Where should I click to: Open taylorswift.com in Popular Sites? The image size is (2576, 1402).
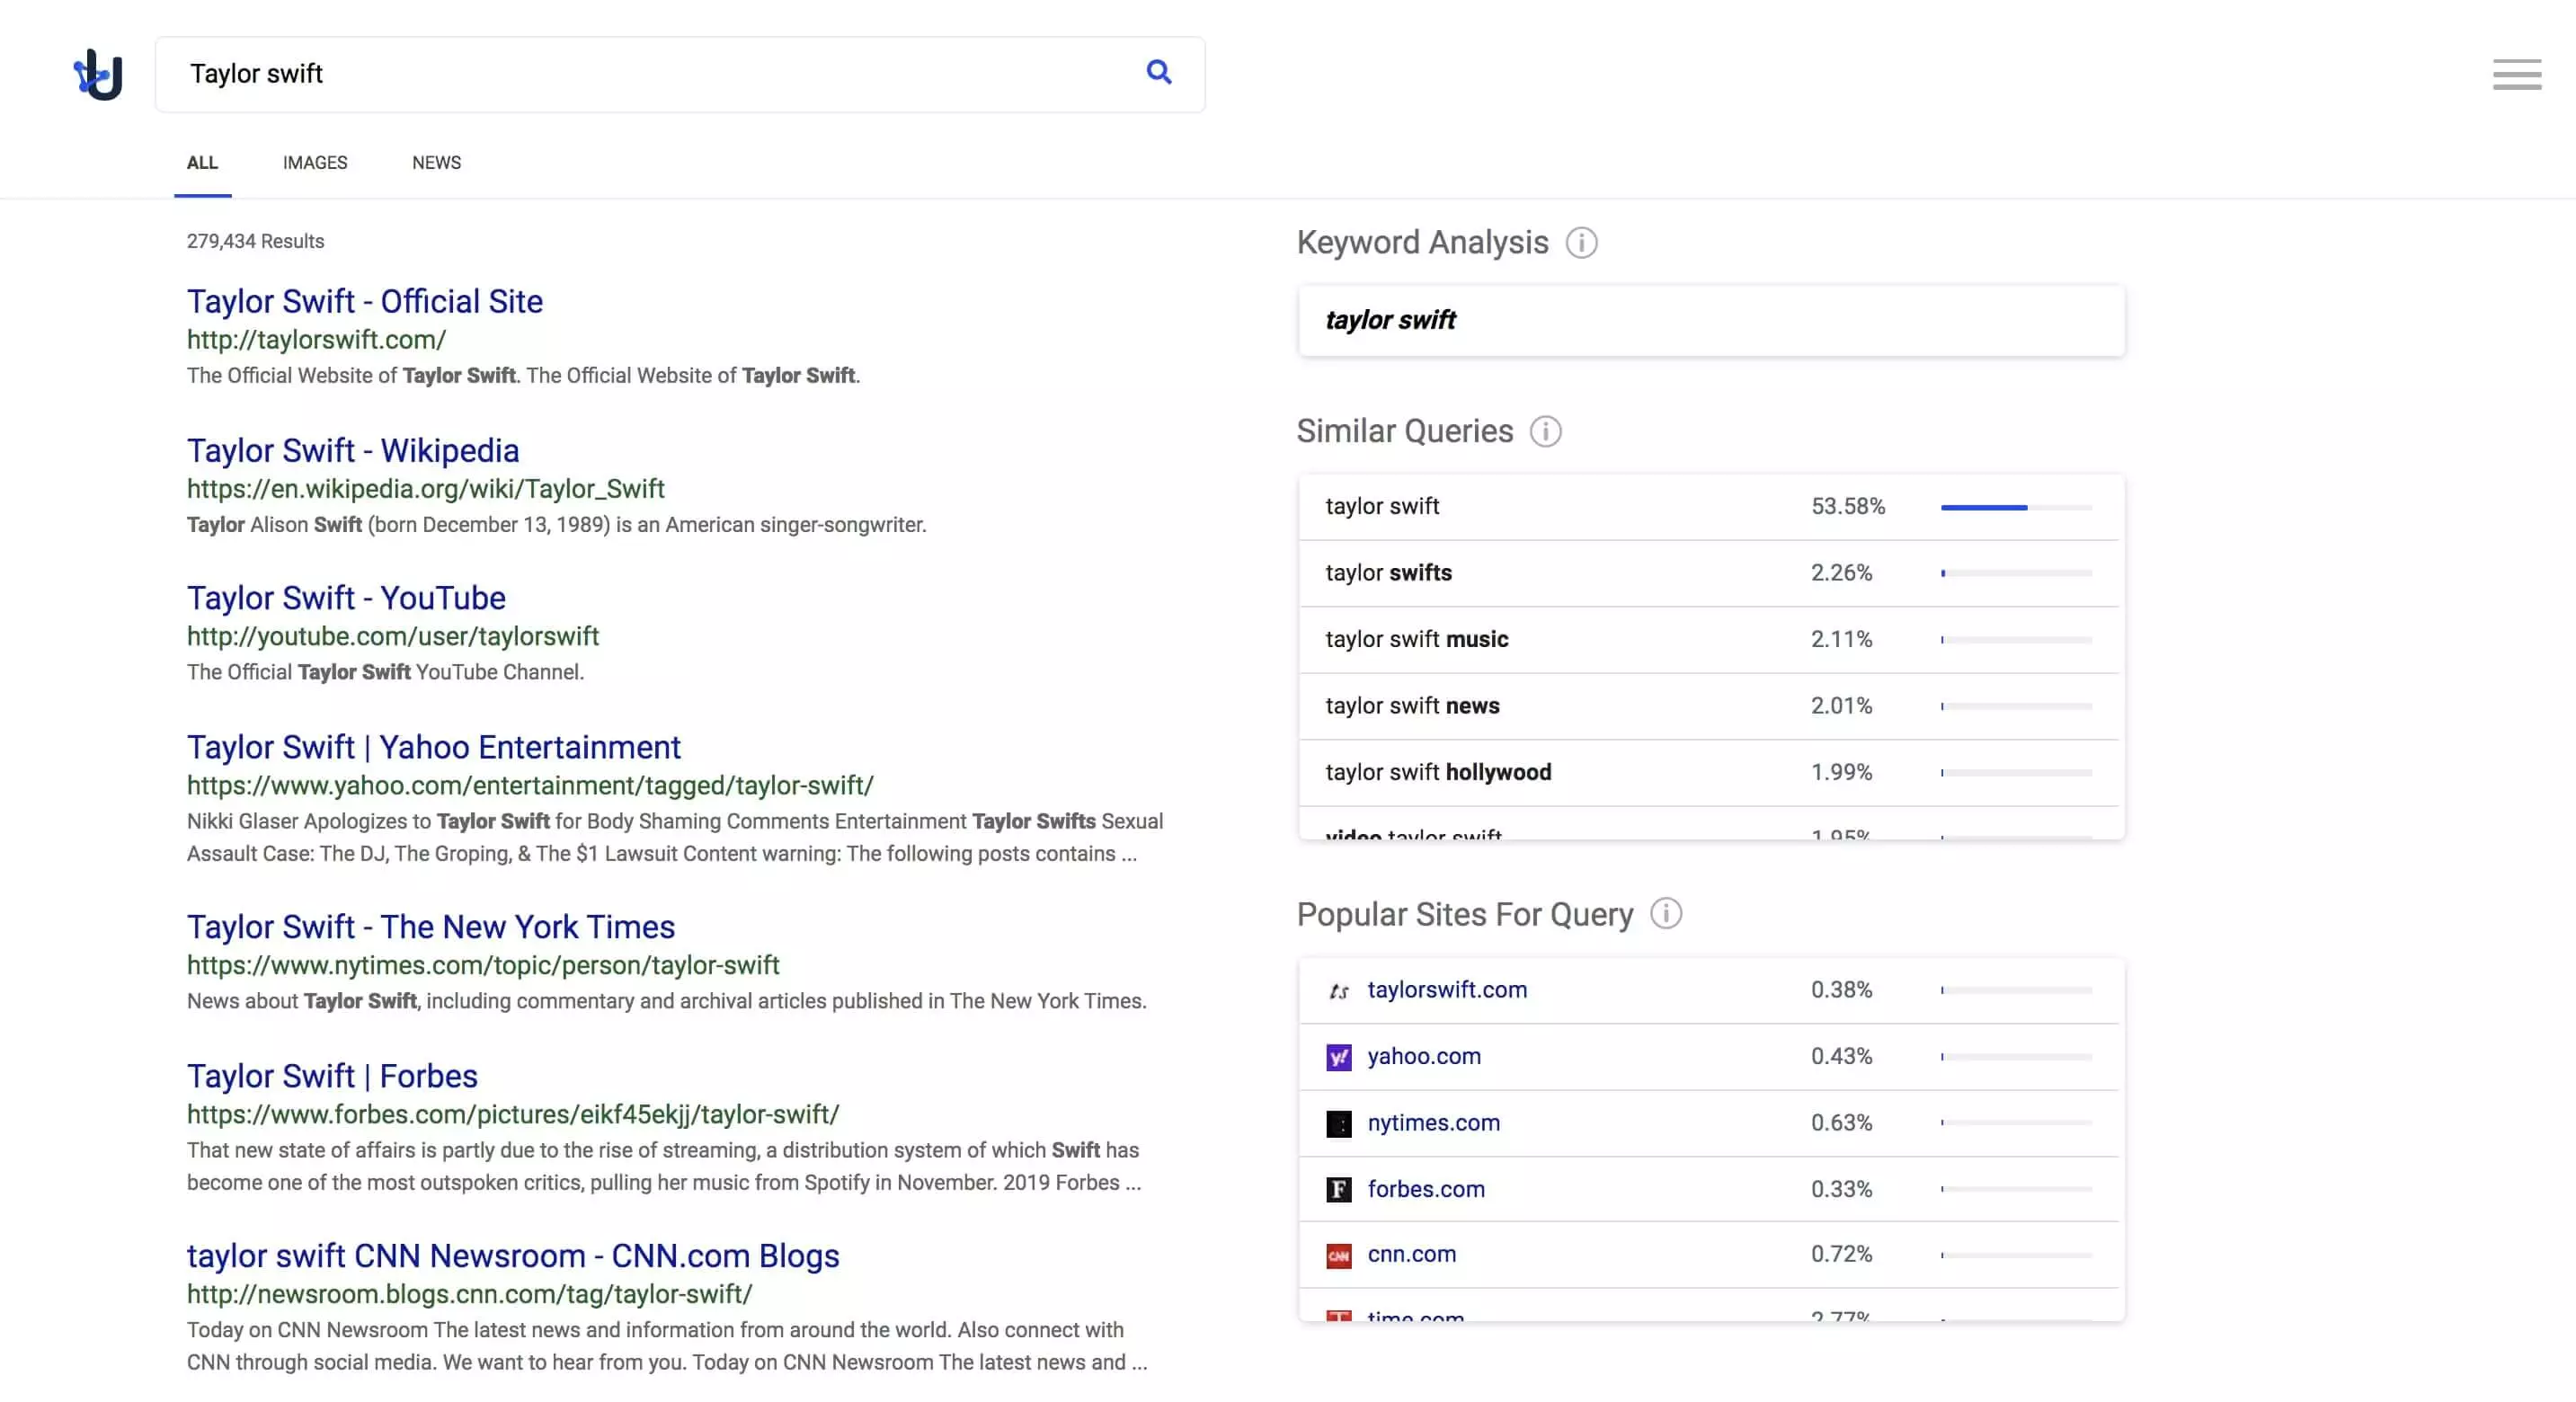pos(1447,990)
